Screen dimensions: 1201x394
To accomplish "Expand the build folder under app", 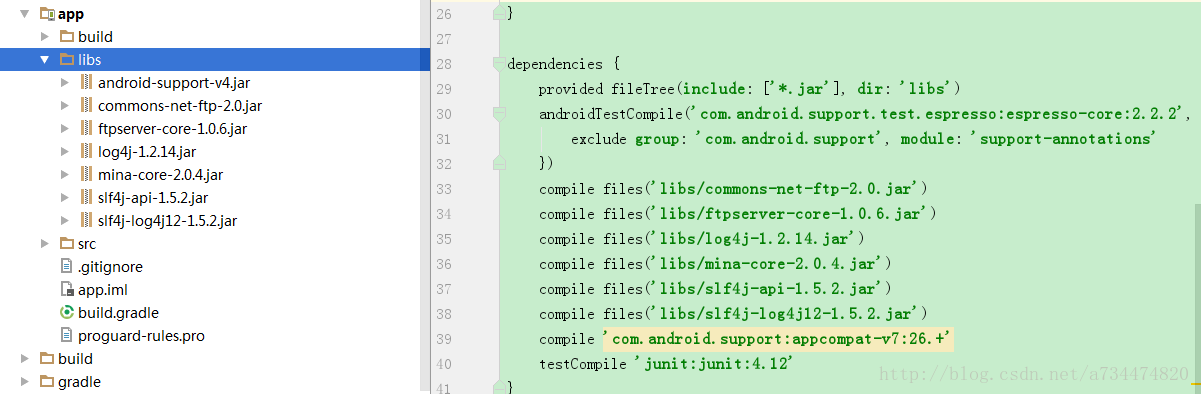I will 45,37.
